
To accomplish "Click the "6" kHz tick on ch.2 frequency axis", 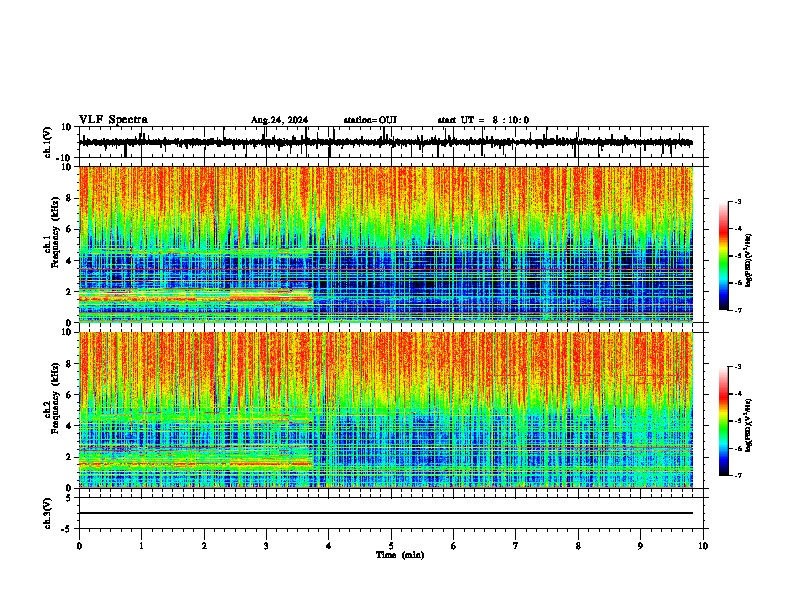I will click(70, 394).
